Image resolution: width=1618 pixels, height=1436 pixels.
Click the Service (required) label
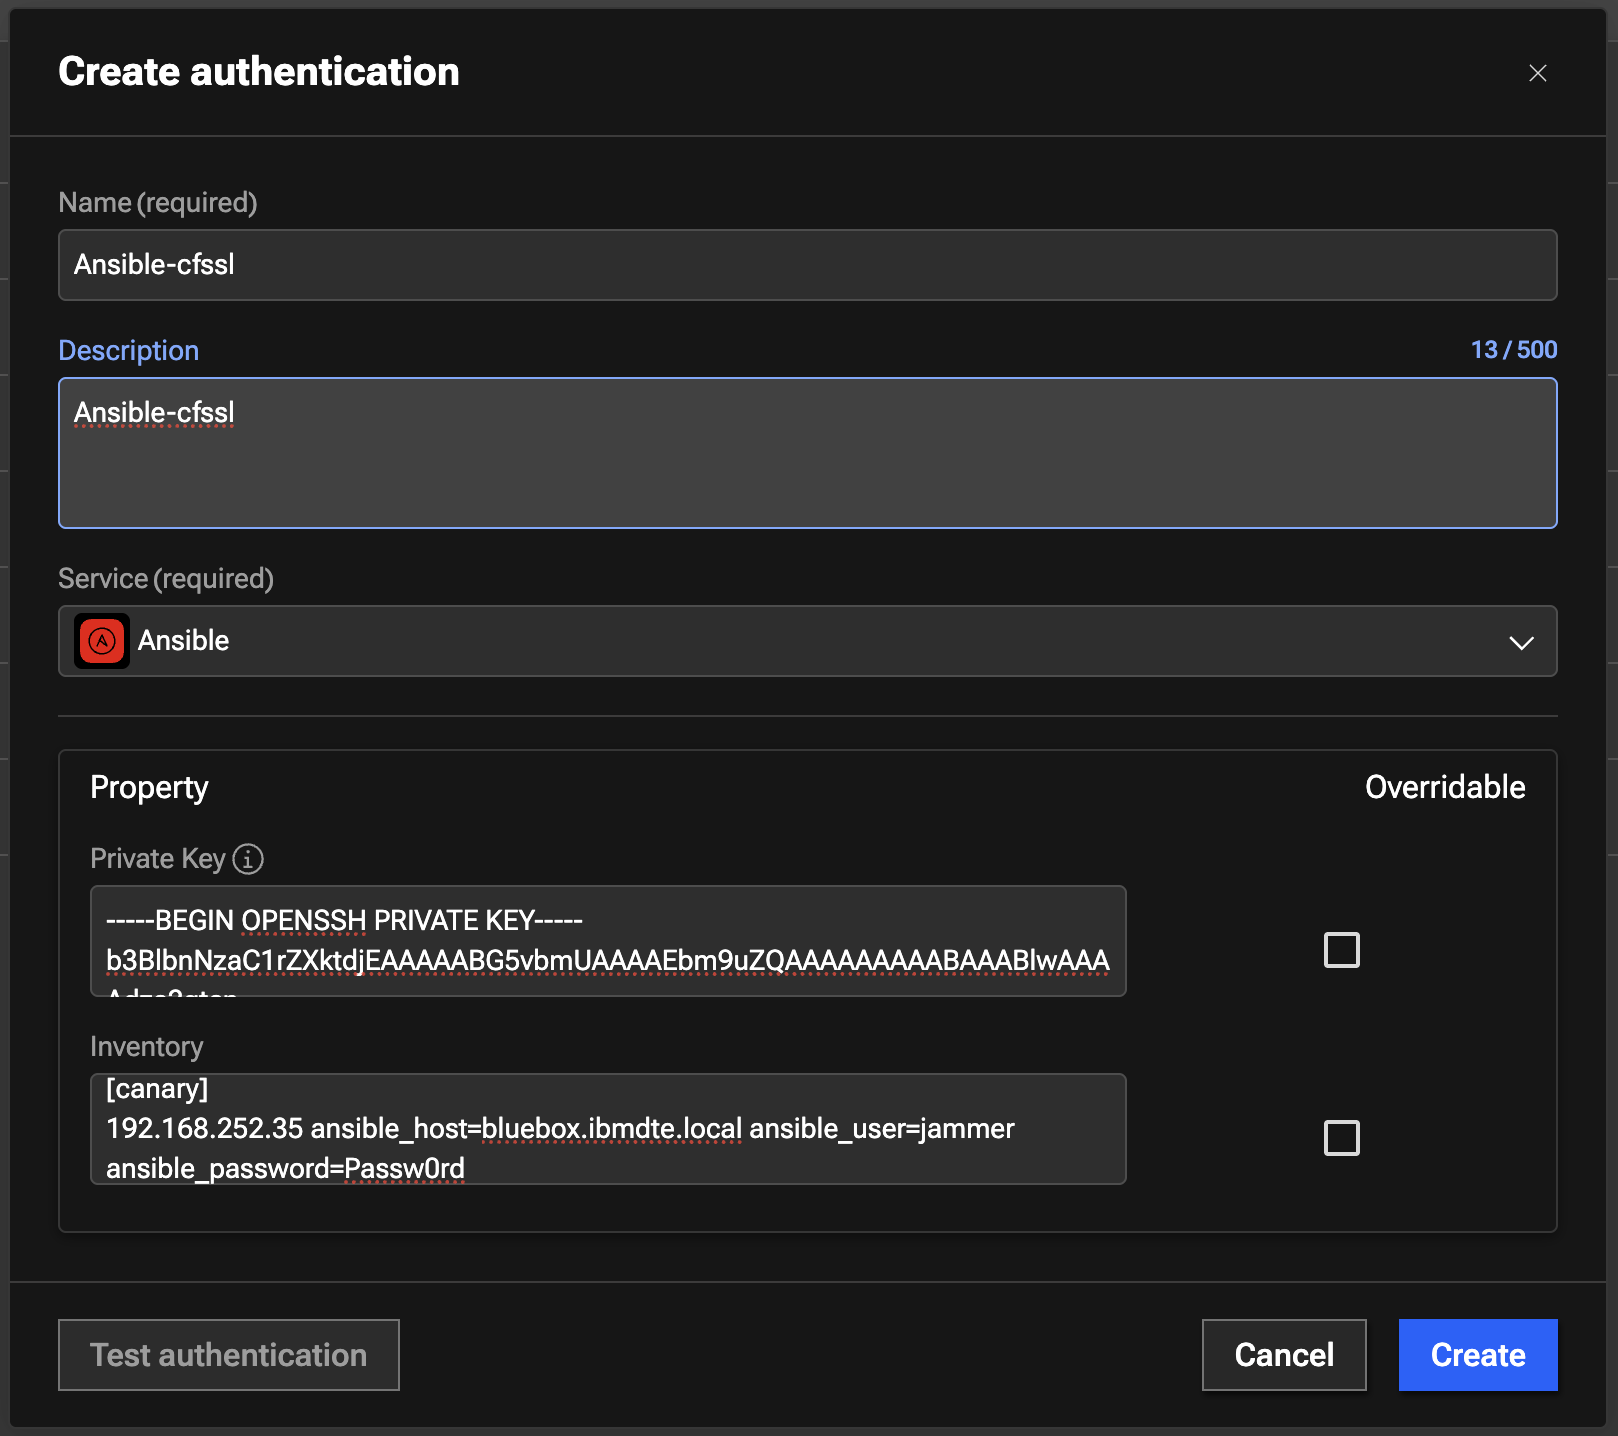pyautogui.click(x=166, y=579)
